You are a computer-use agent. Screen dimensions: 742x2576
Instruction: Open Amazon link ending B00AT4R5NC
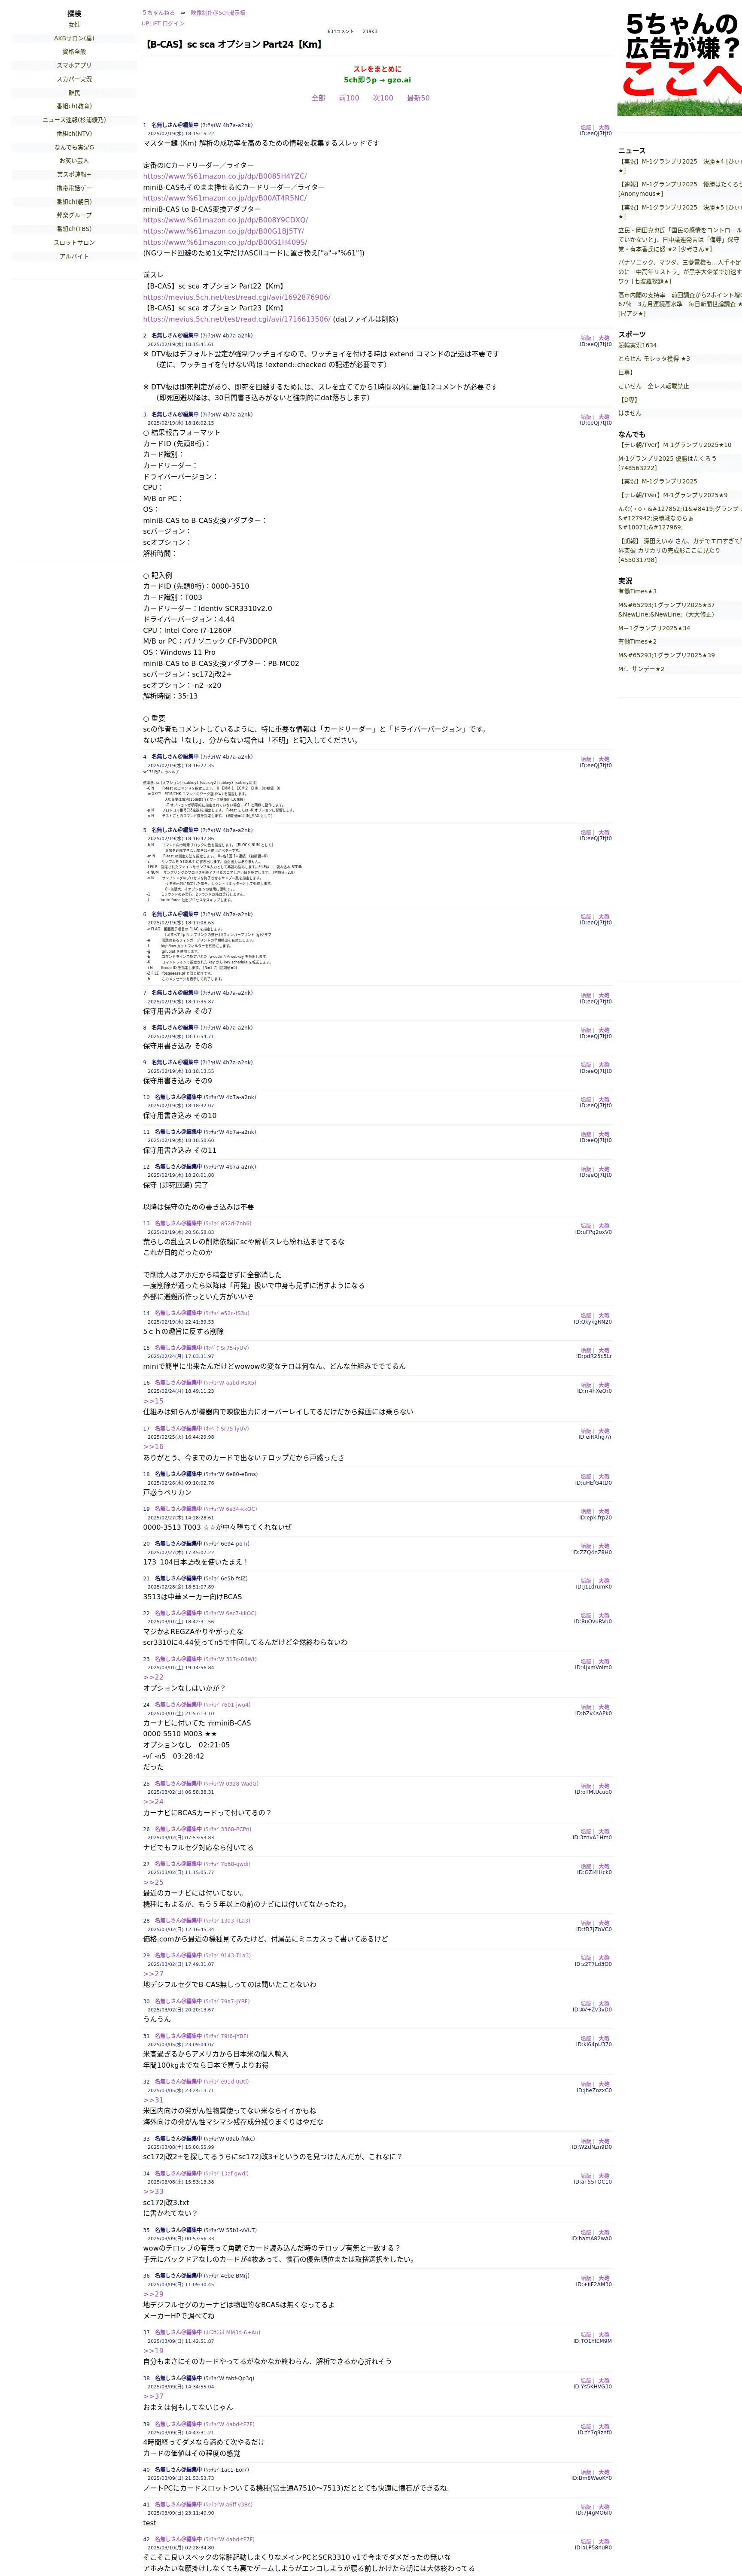pos(225,198)
